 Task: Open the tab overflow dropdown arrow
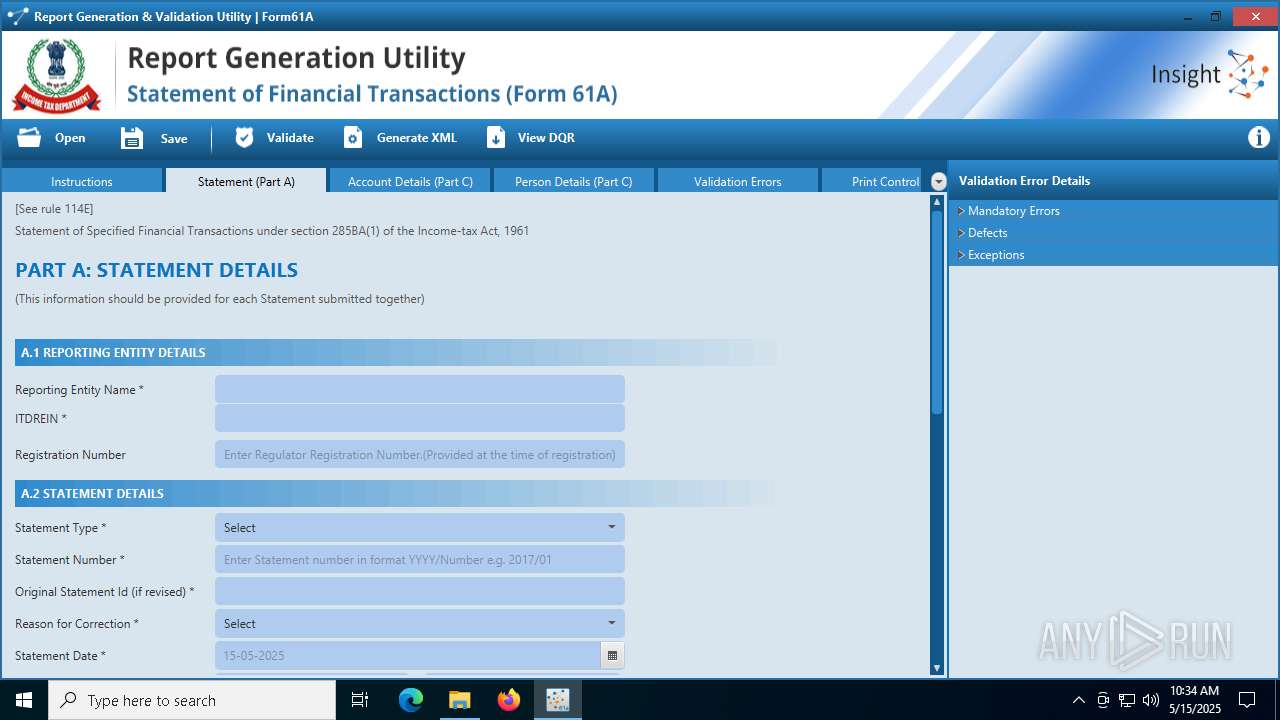click(938, 181)
